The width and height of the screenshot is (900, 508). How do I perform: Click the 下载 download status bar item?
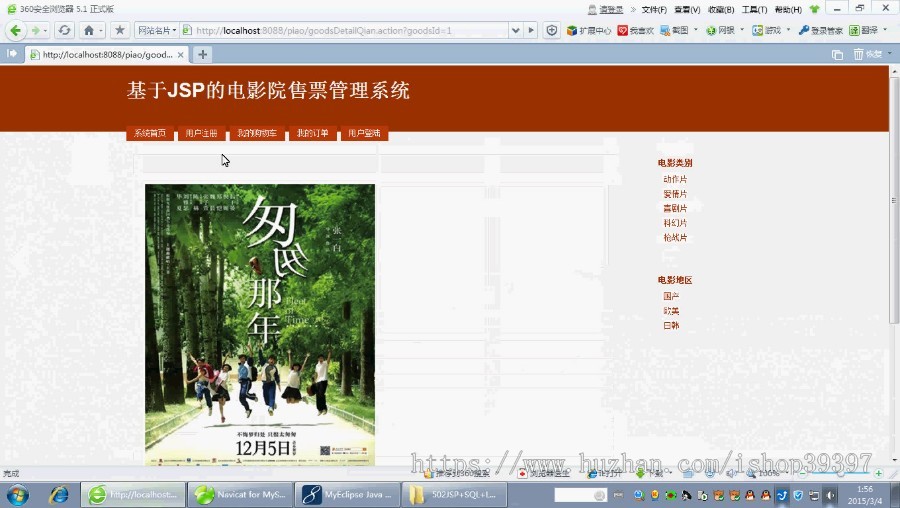point(650,474)
